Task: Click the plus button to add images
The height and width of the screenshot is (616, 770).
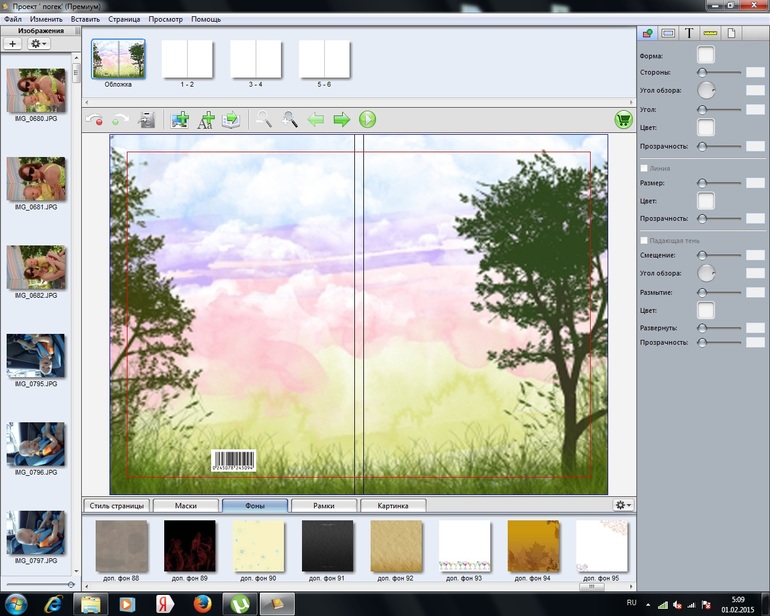Action: point(12,44)
